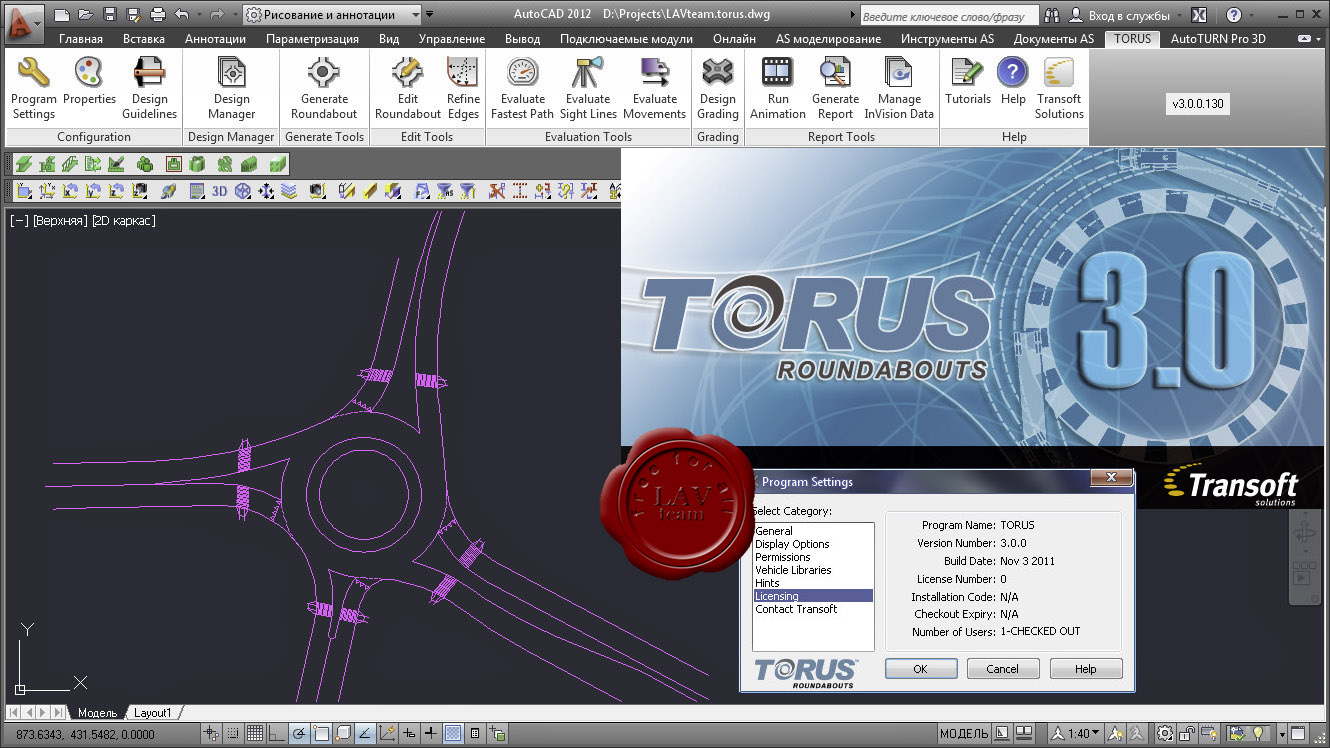Open the [2D каркас] visual style menu
The image size is (1330, 748).
click(124, 221)
